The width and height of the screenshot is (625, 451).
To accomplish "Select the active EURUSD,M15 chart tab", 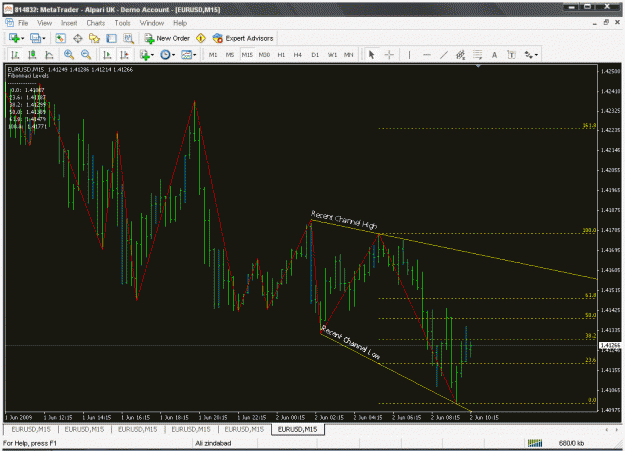I will [x=298, y=429].
